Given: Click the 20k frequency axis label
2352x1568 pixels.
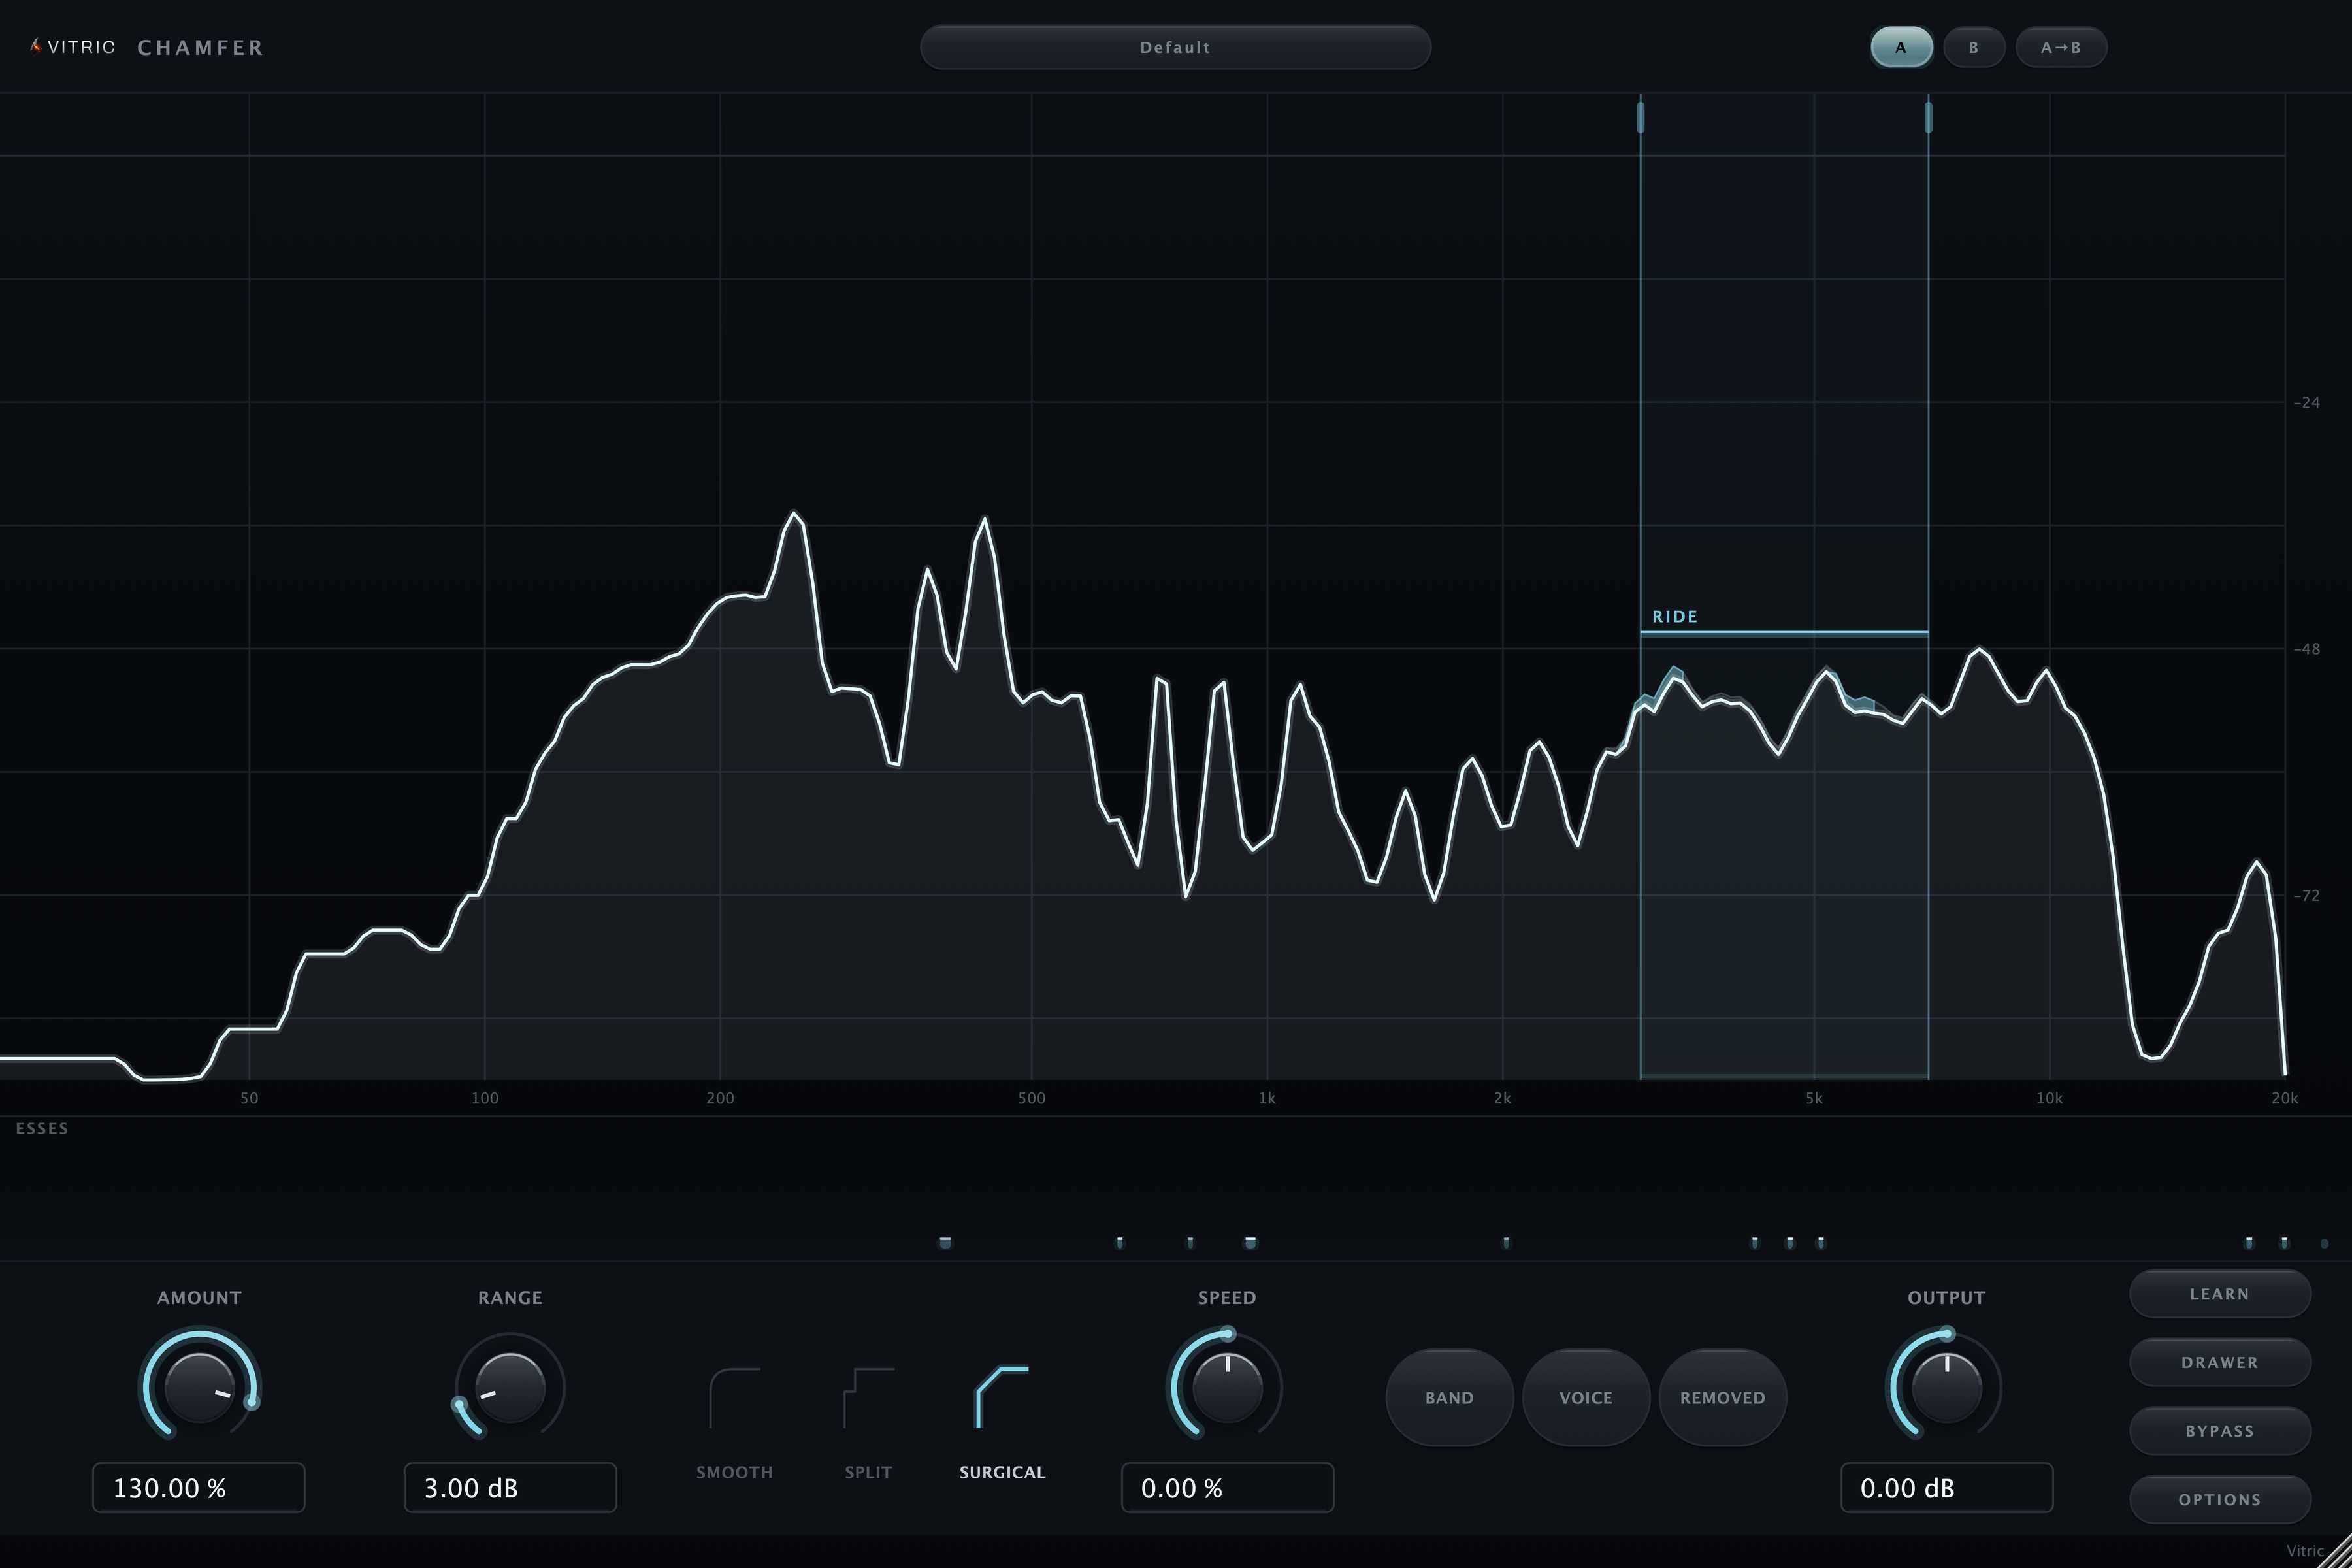Looking at the screenshot, I should click(2284, 1098).
